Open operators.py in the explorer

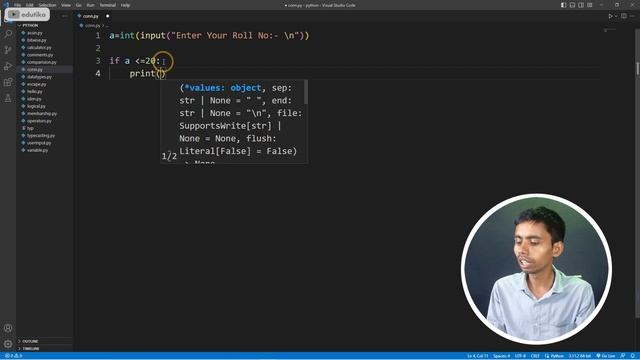click(x=39, y=121)
